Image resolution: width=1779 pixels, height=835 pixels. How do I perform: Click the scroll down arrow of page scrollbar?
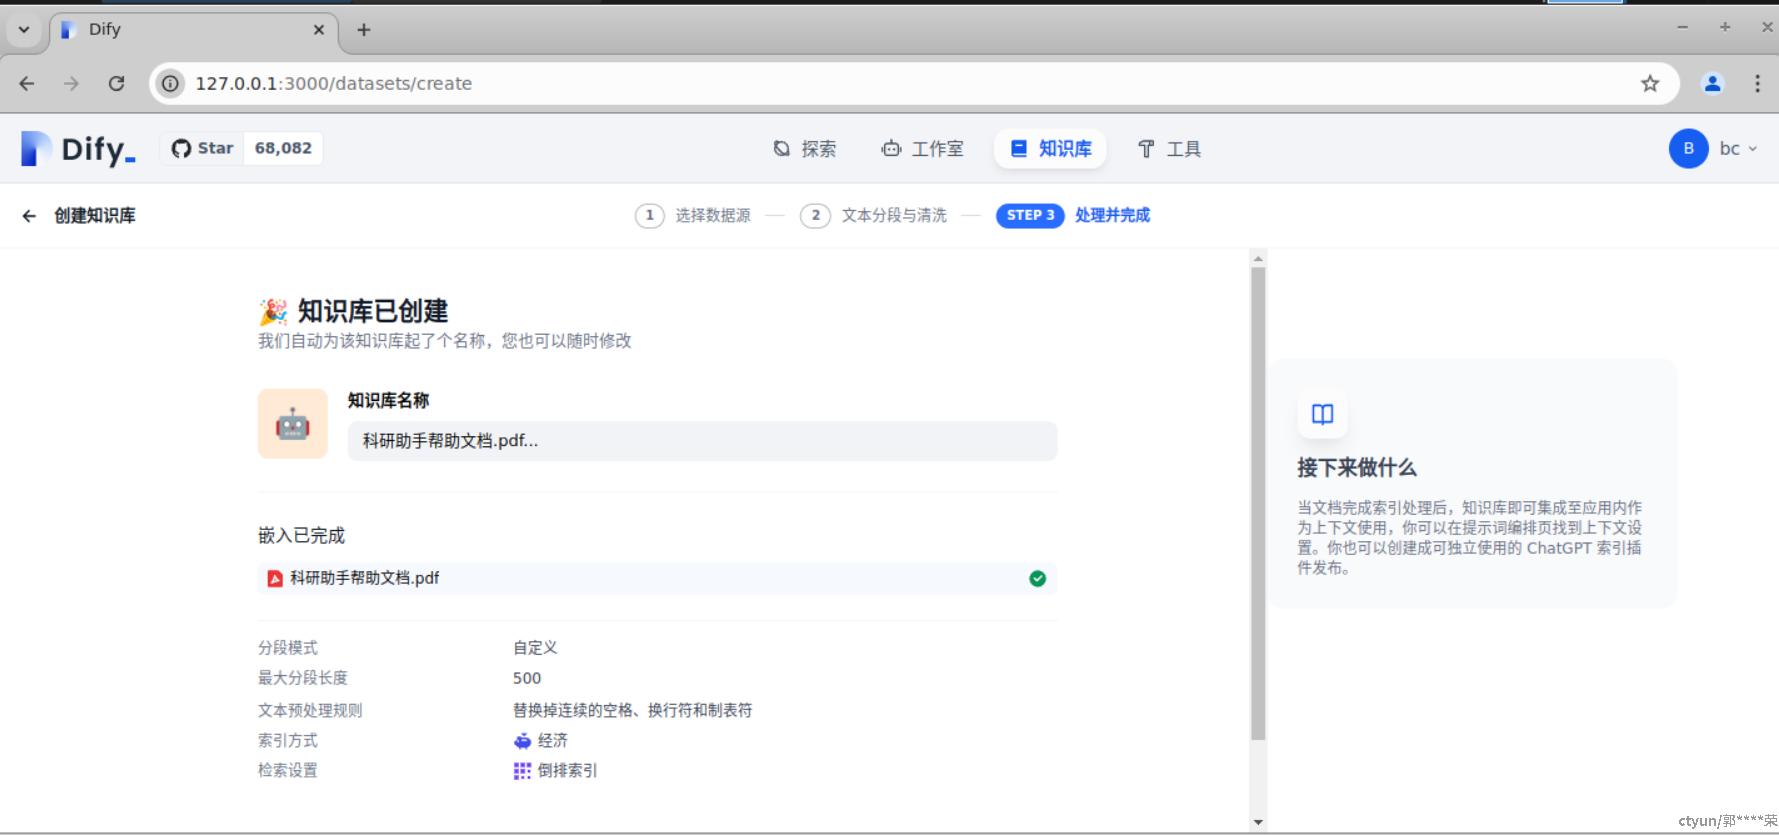coord(1258,822)
